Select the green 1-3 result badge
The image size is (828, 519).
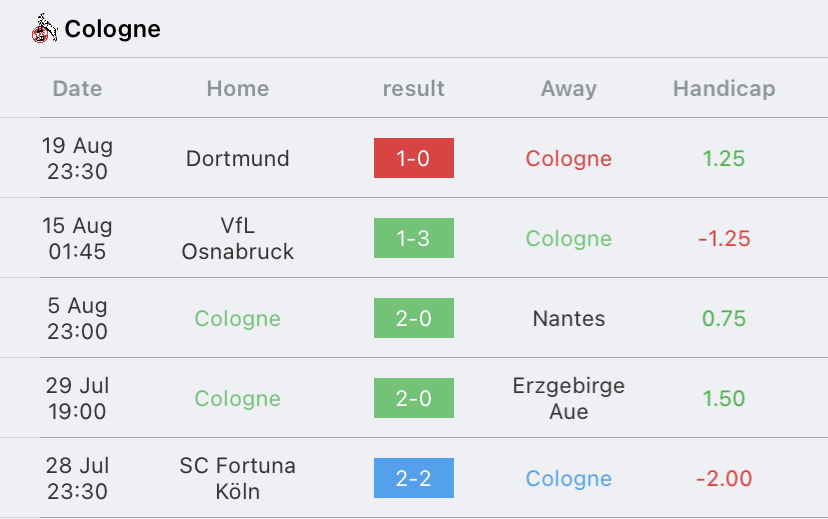click(413, 238)
